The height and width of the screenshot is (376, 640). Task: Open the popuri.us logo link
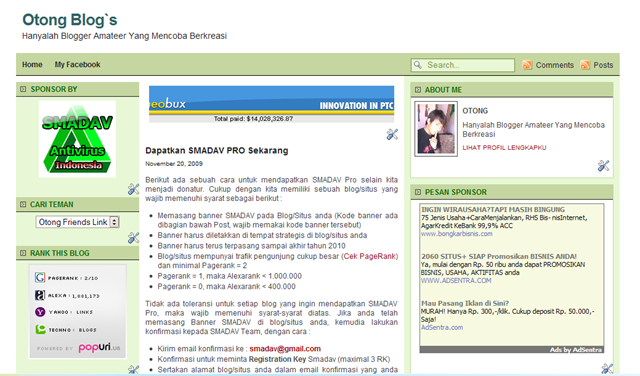pyautogui.click(x=99, y=347)
